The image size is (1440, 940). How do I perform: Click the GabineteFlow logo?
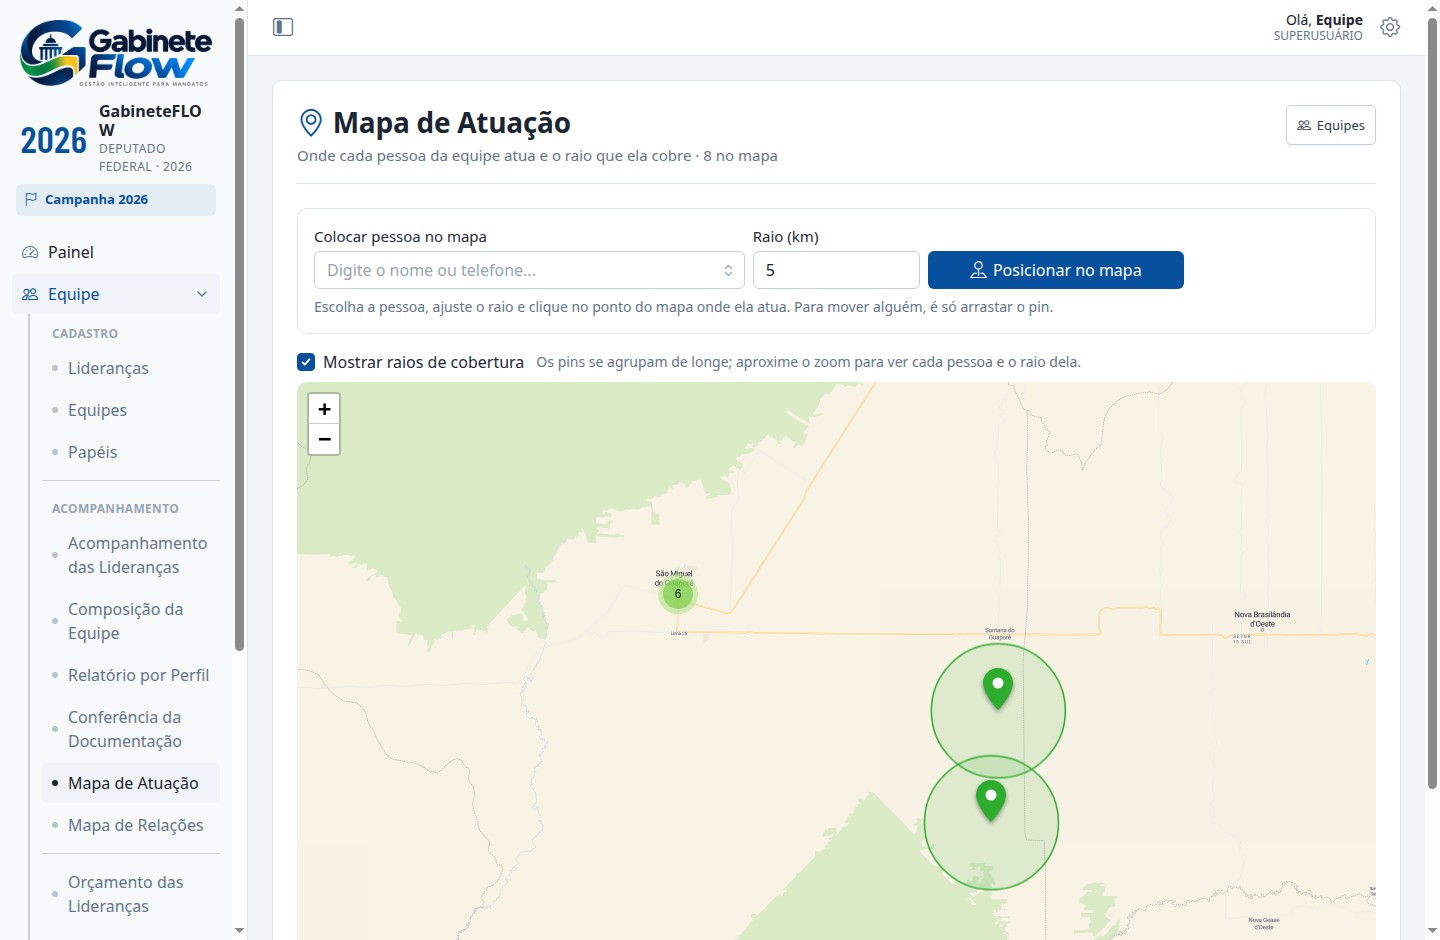click(116, 54)
